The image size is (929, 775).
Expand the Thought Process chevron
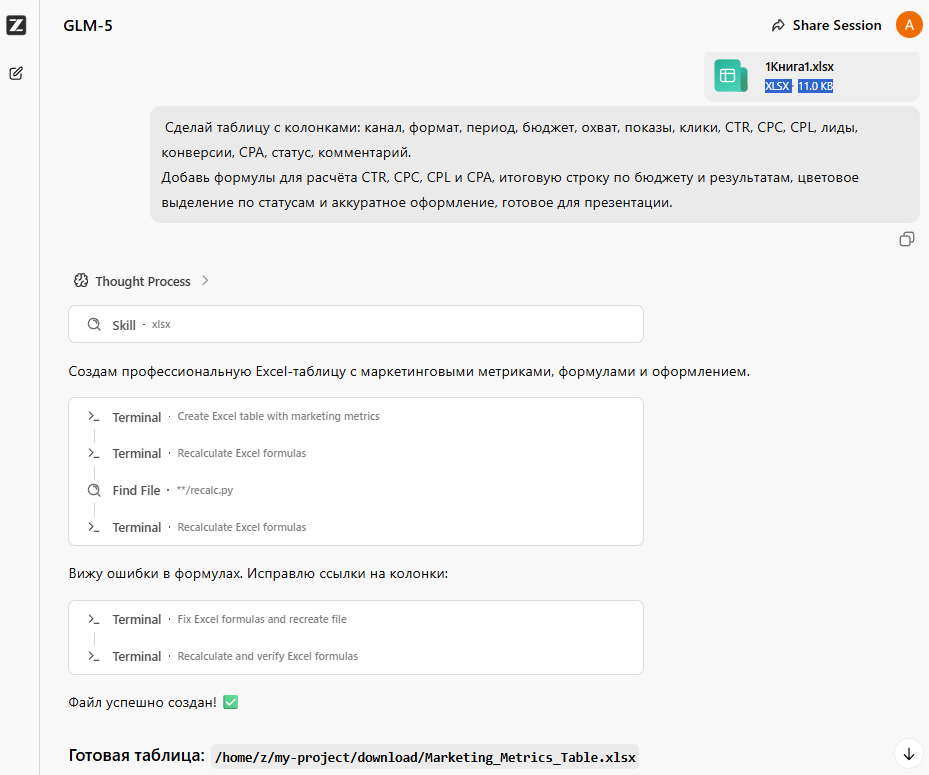click(x=205, y=281)
